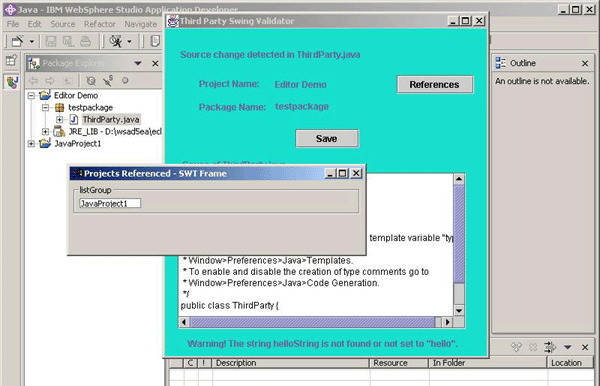Click the Up one level icon
Viewport: 600px width, 386px height.
coord(67,80)
